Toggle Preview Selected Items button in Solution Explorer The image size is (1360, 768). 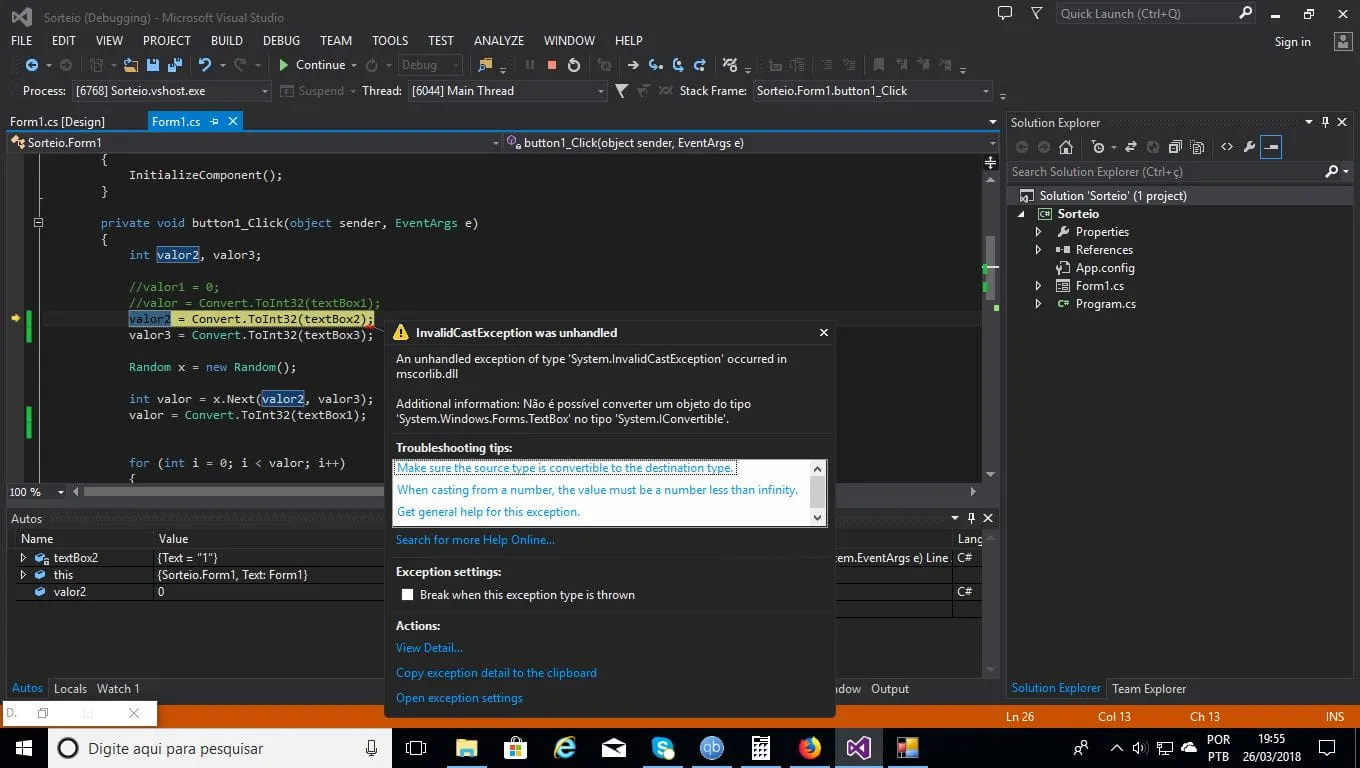(x=1271, y=147)
